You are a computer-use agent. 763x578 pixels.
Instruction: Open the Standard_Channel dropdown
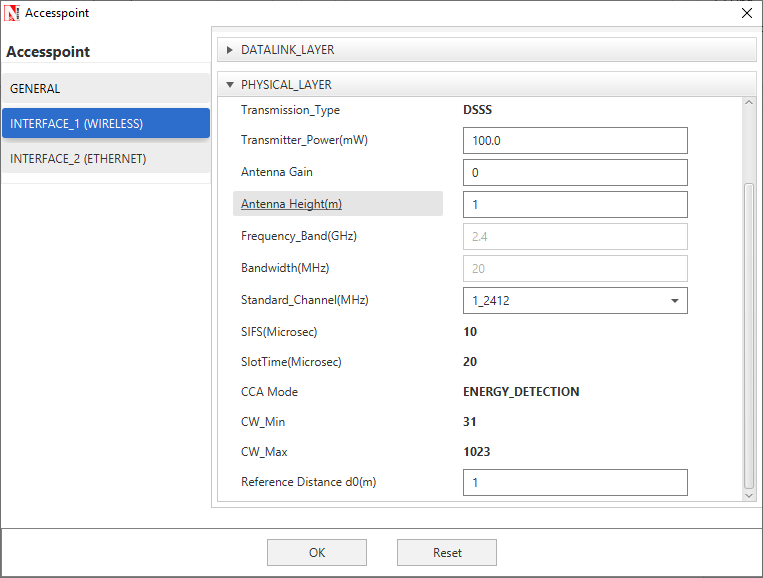674,300
